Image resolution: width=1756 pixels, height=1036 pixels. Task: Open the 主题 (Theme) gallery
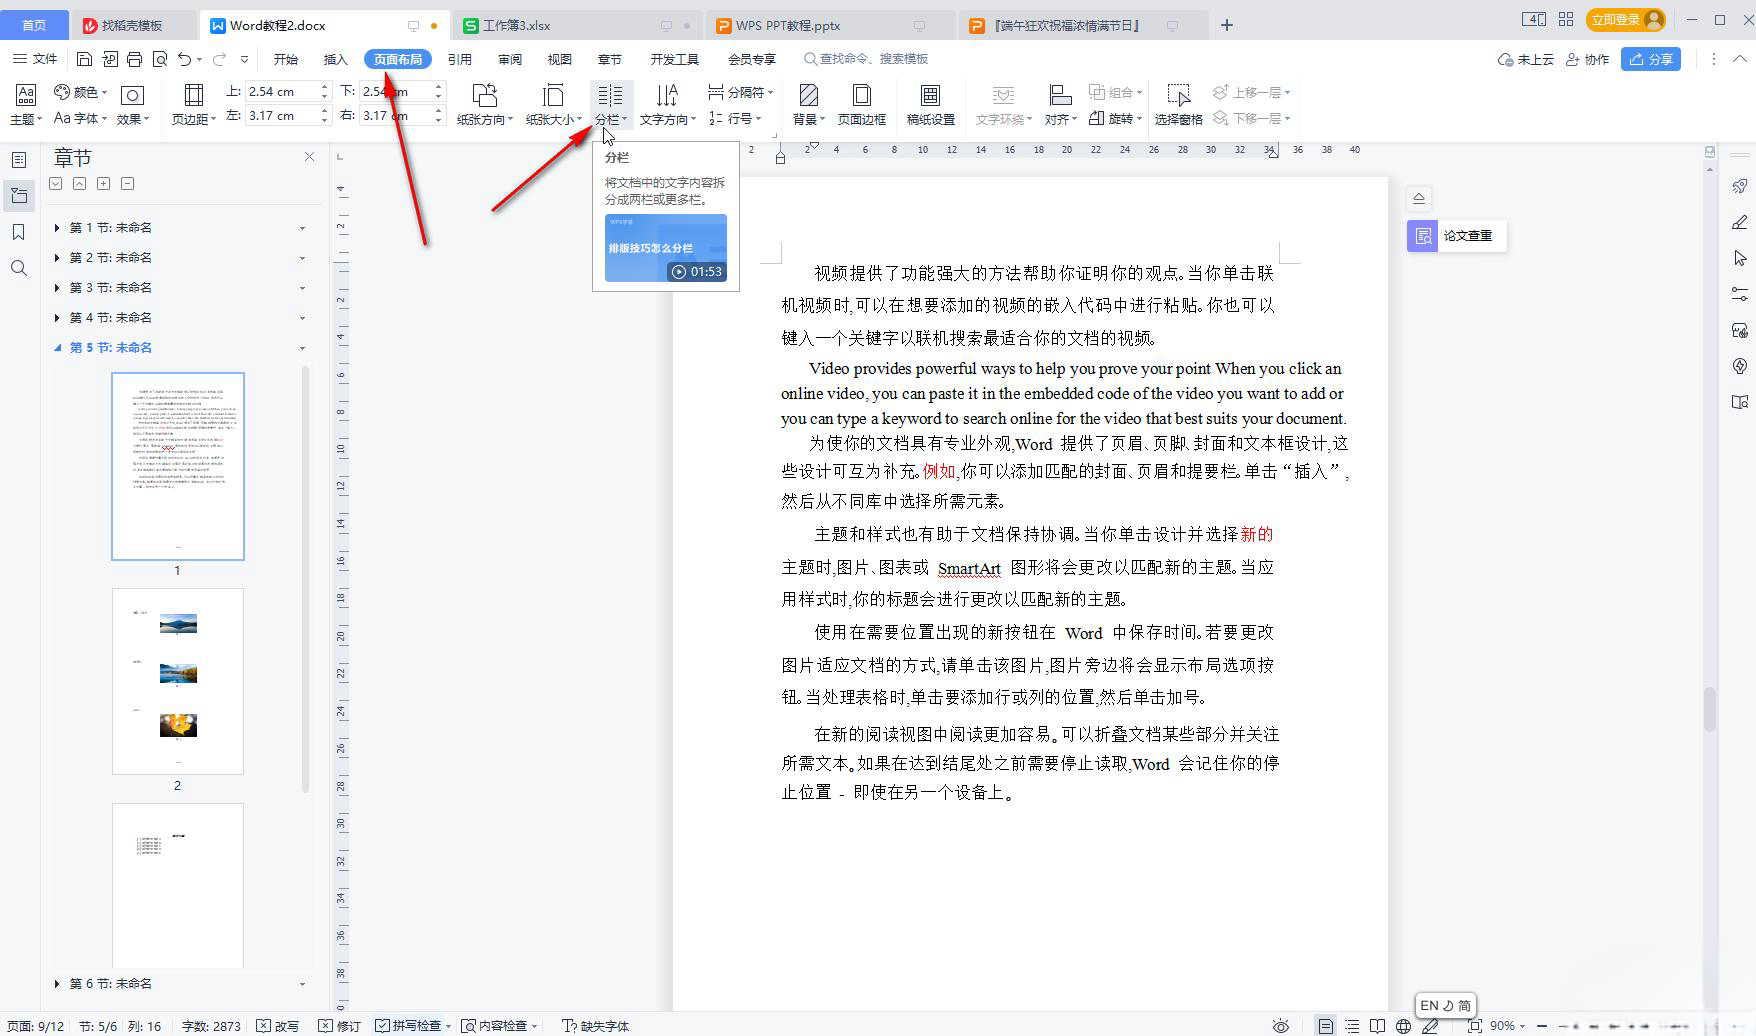(x=25, y=105)
